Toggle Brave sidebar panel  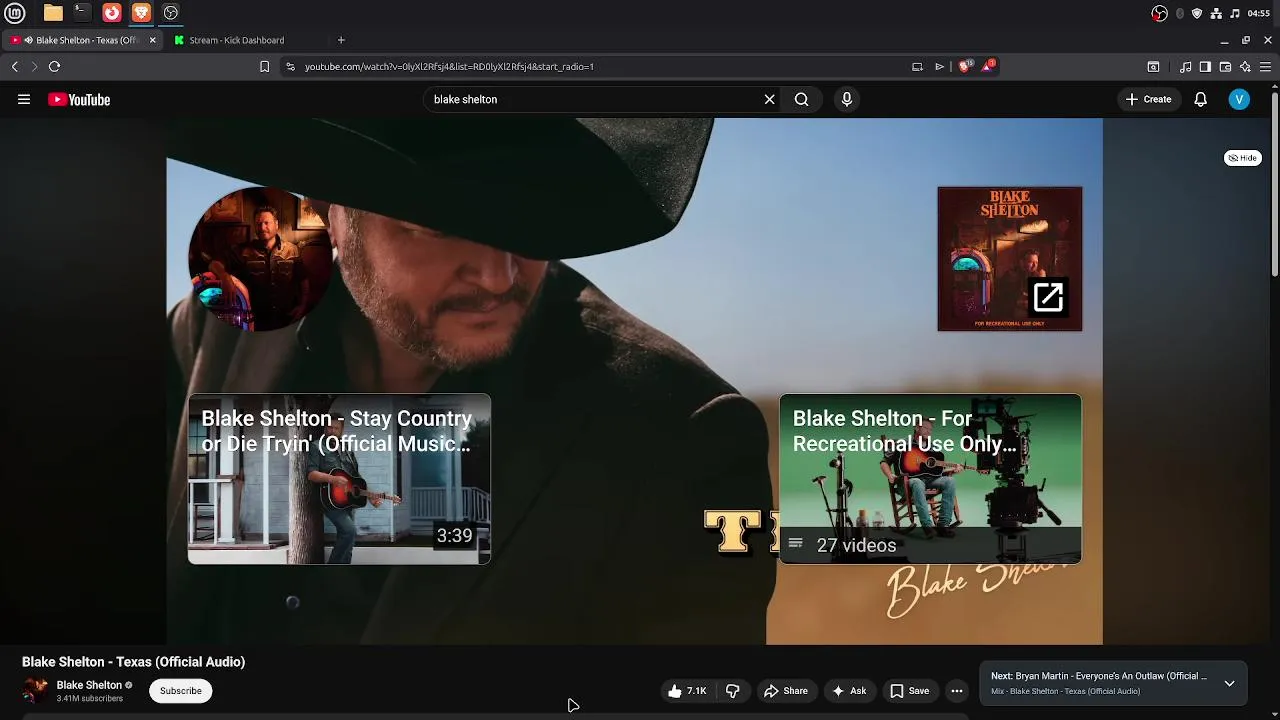[1205, 67]
